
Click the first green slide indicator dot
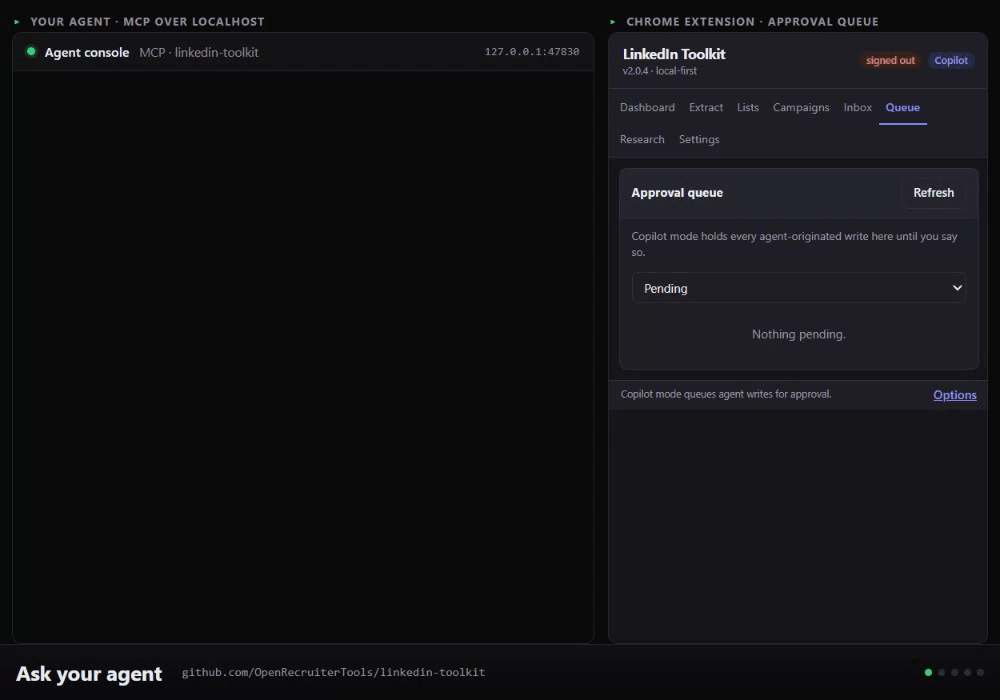[x=928, y=672]
